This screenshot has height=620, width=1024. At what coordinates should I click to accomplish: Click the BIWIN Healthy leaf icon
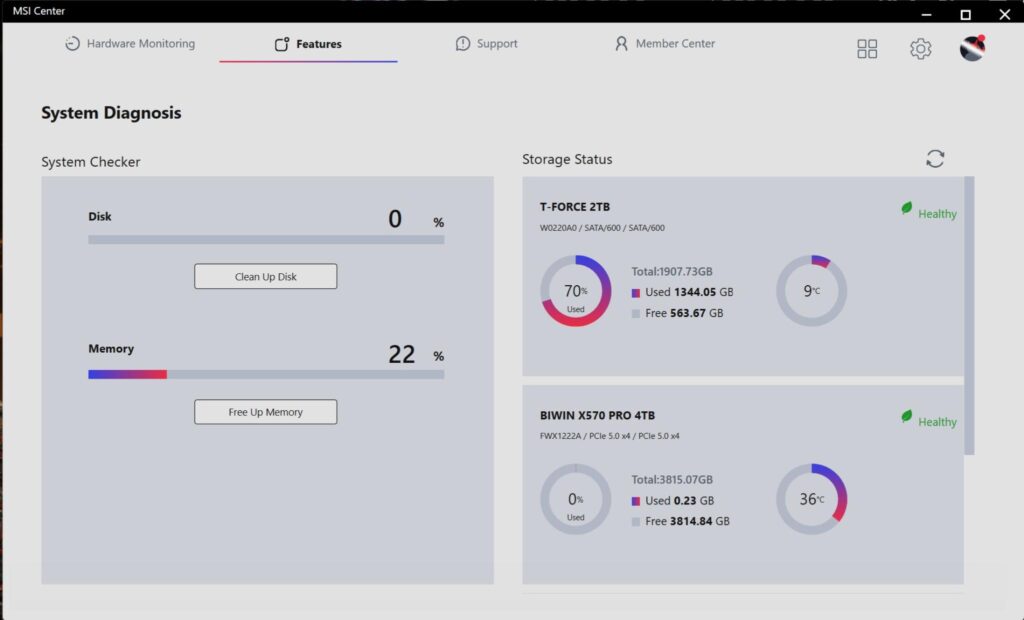[x=906, y=416]
